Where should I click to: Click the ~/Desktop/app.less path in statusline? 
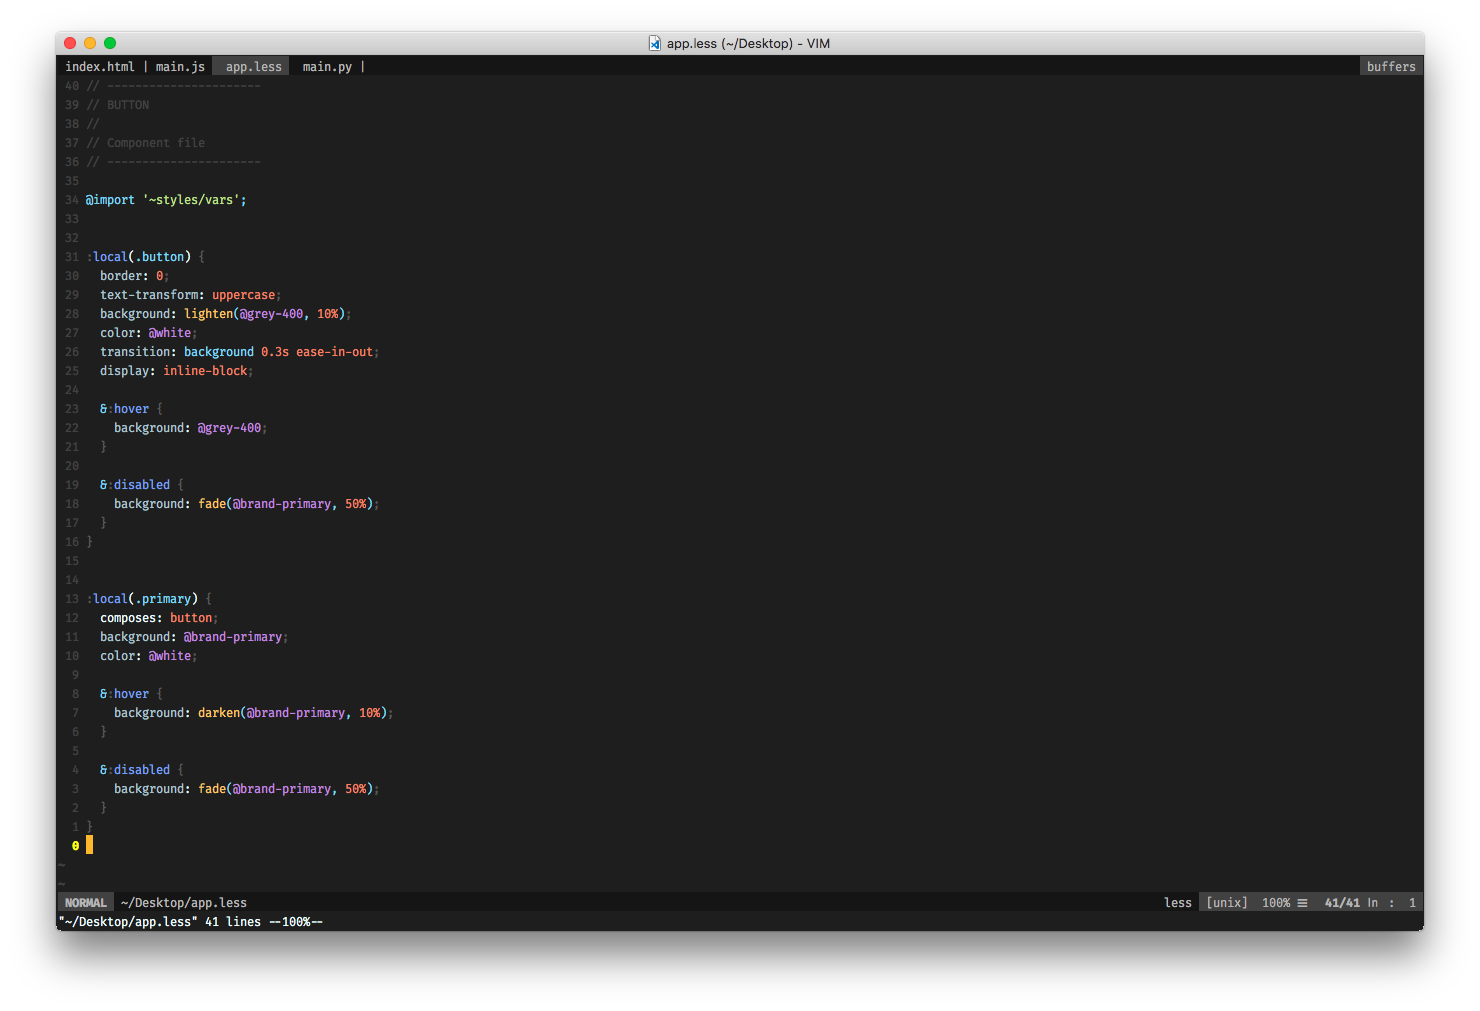tap(184, 902)
